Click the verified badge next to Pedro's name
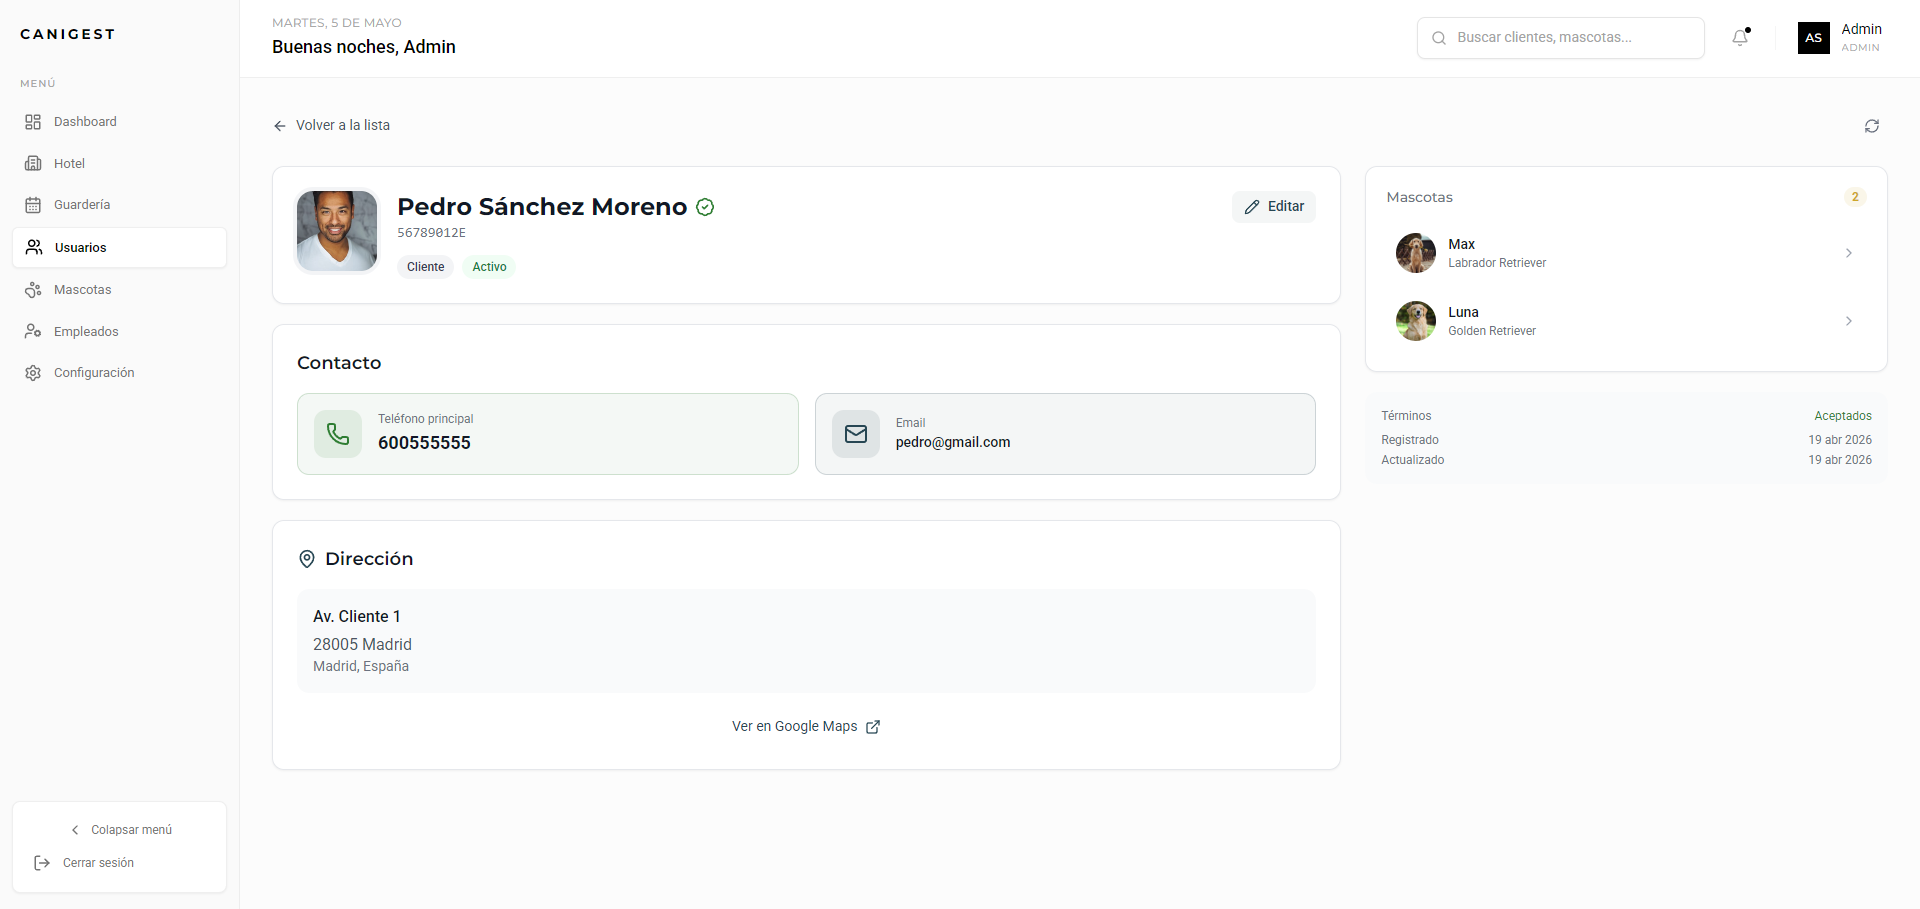The width and height of the screenshot is (1920, 909). coord(705,207)
